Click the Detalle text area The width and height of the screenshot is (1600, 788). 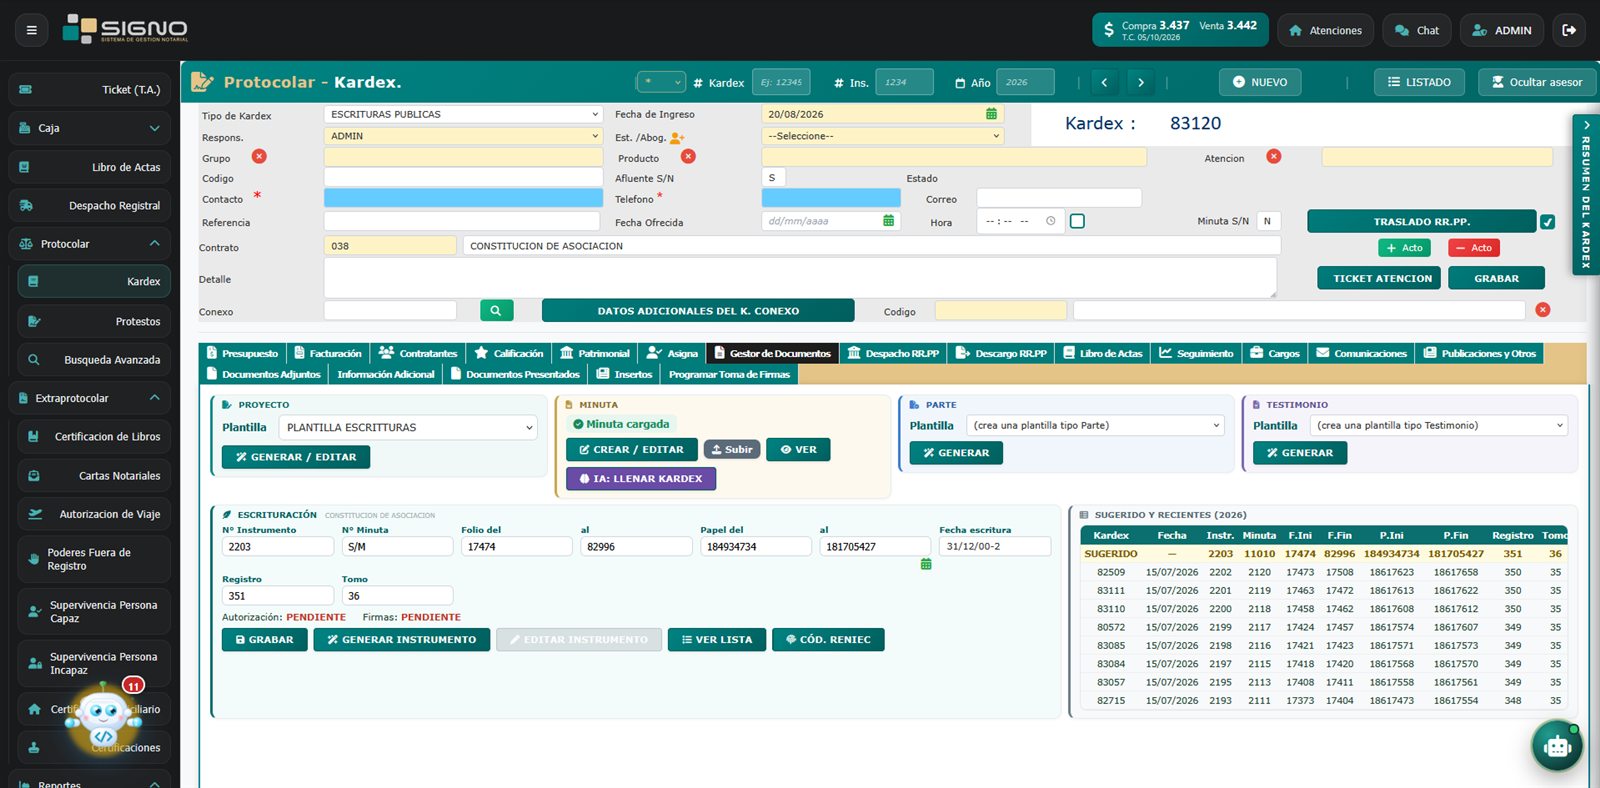pyautogui.click(x=800, y=278)
